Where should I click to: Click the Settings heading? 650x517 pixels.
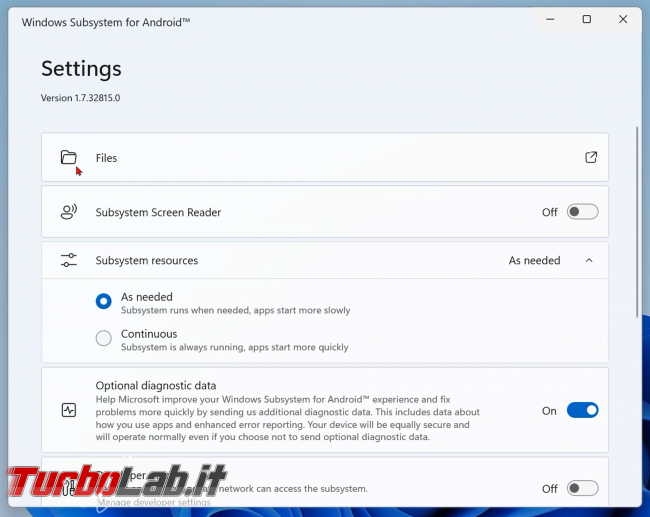81,69
